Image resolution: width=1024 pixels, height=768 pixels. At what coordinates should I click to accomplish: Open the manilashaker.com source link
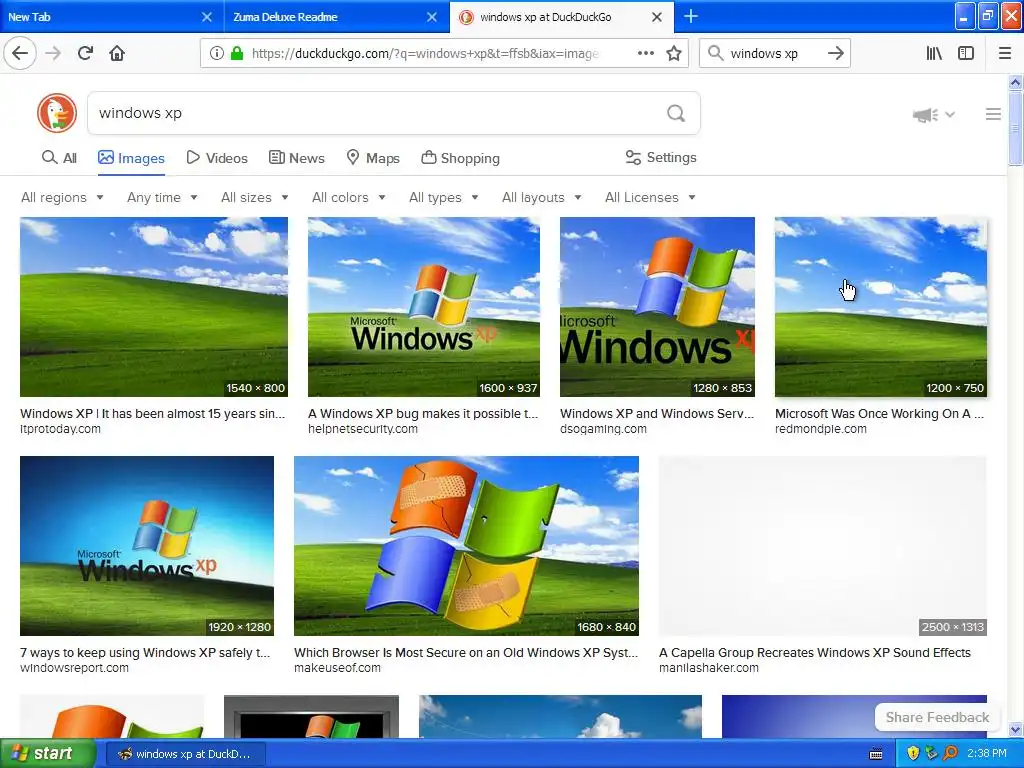pyautogui.click(x=709, y=668)
